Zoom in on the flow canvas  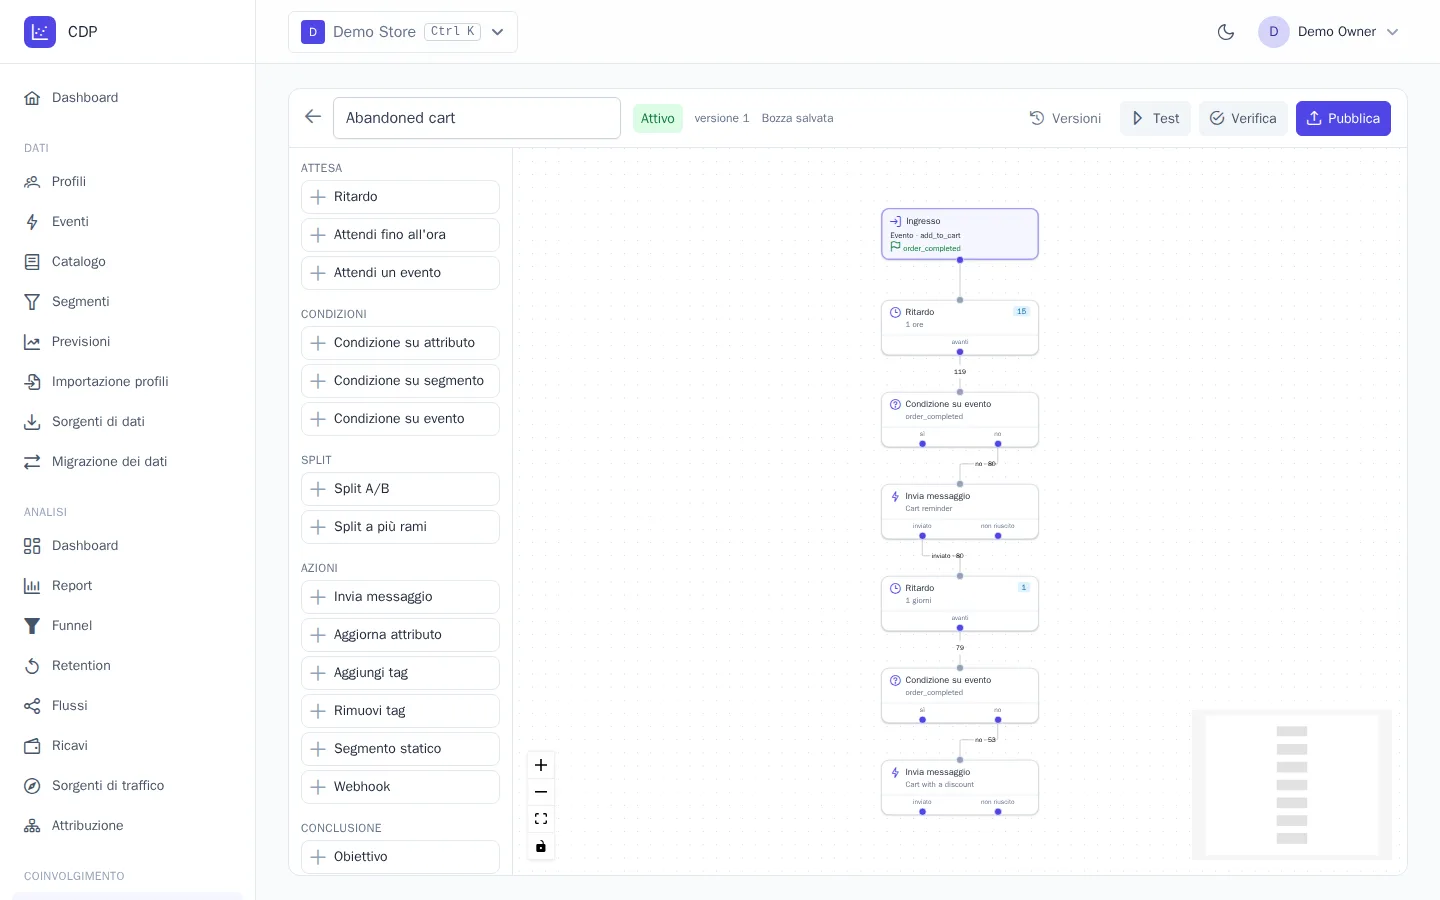541,765
